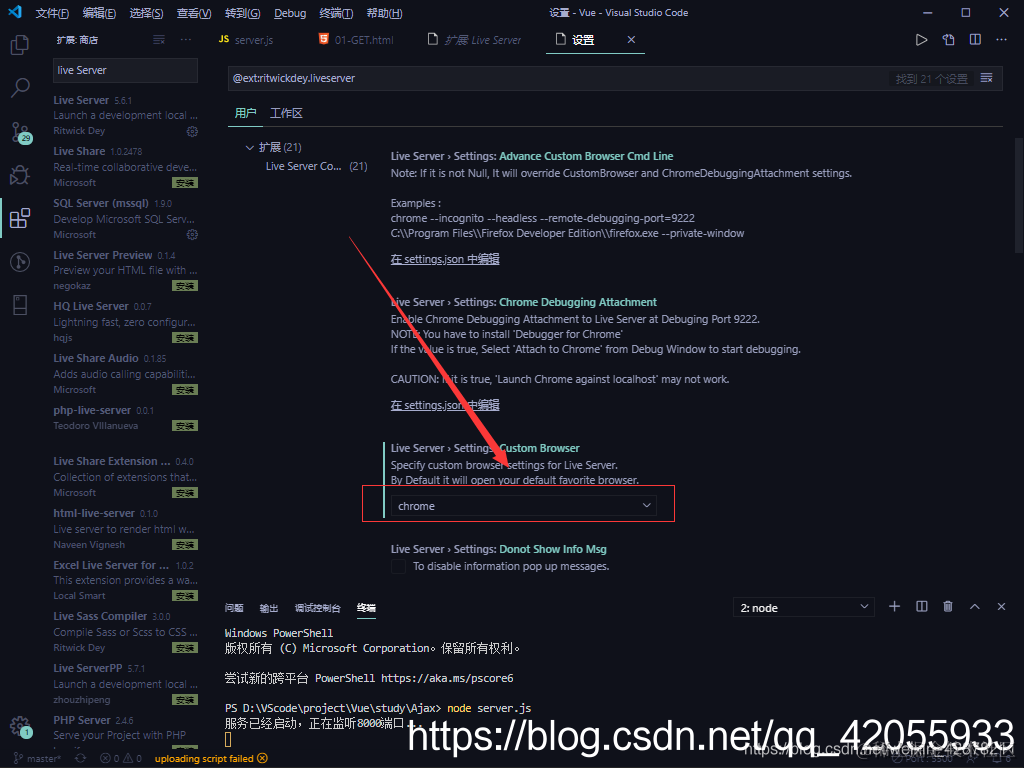Open Source Control view with 29 badge
This screenshot has height=768, width=1024.
click(x=21, y=133)
